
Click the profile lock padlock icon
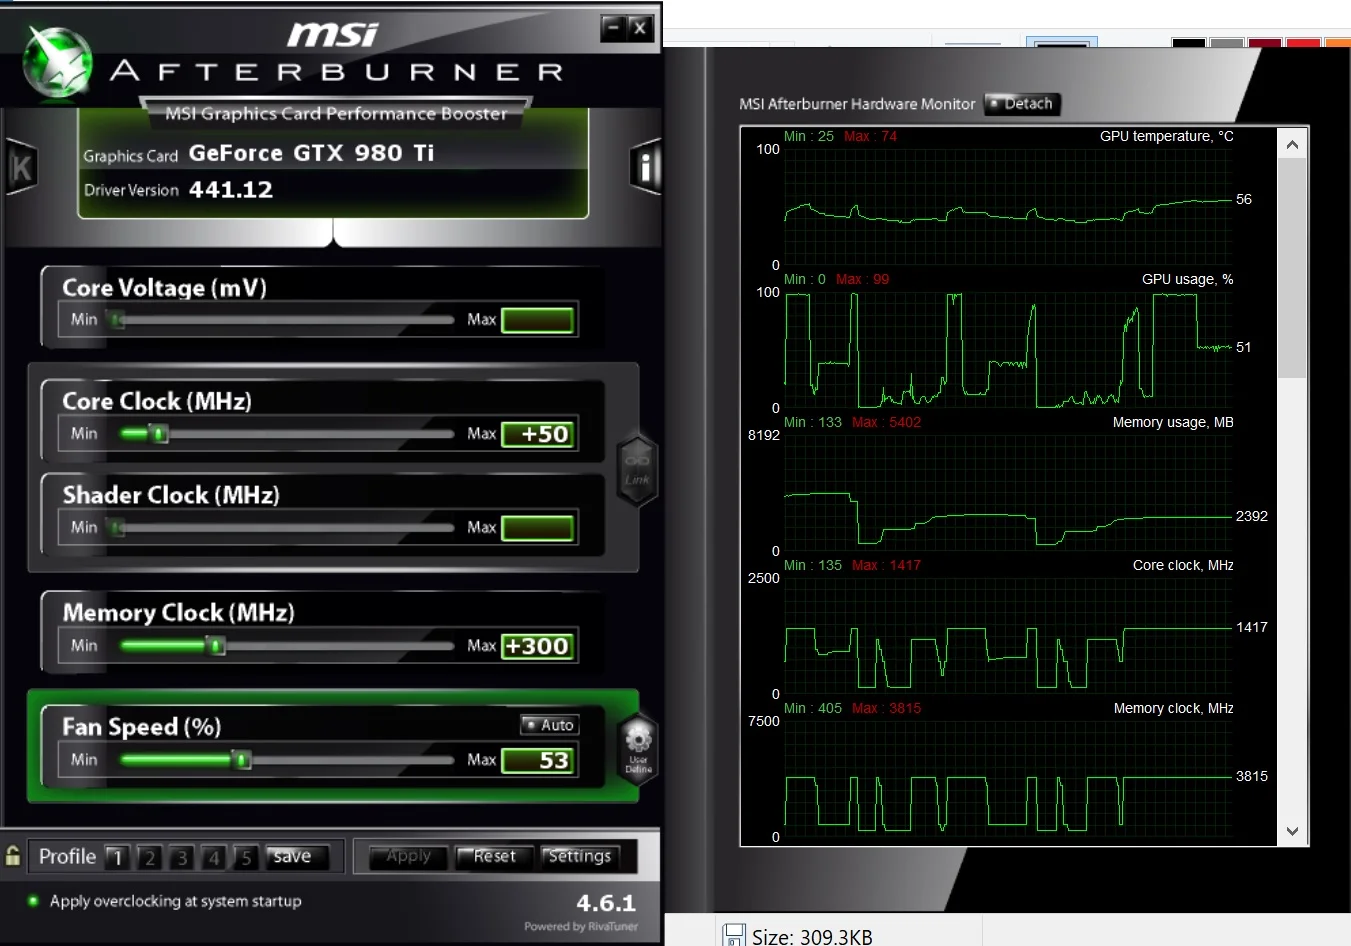coord(13,856)
